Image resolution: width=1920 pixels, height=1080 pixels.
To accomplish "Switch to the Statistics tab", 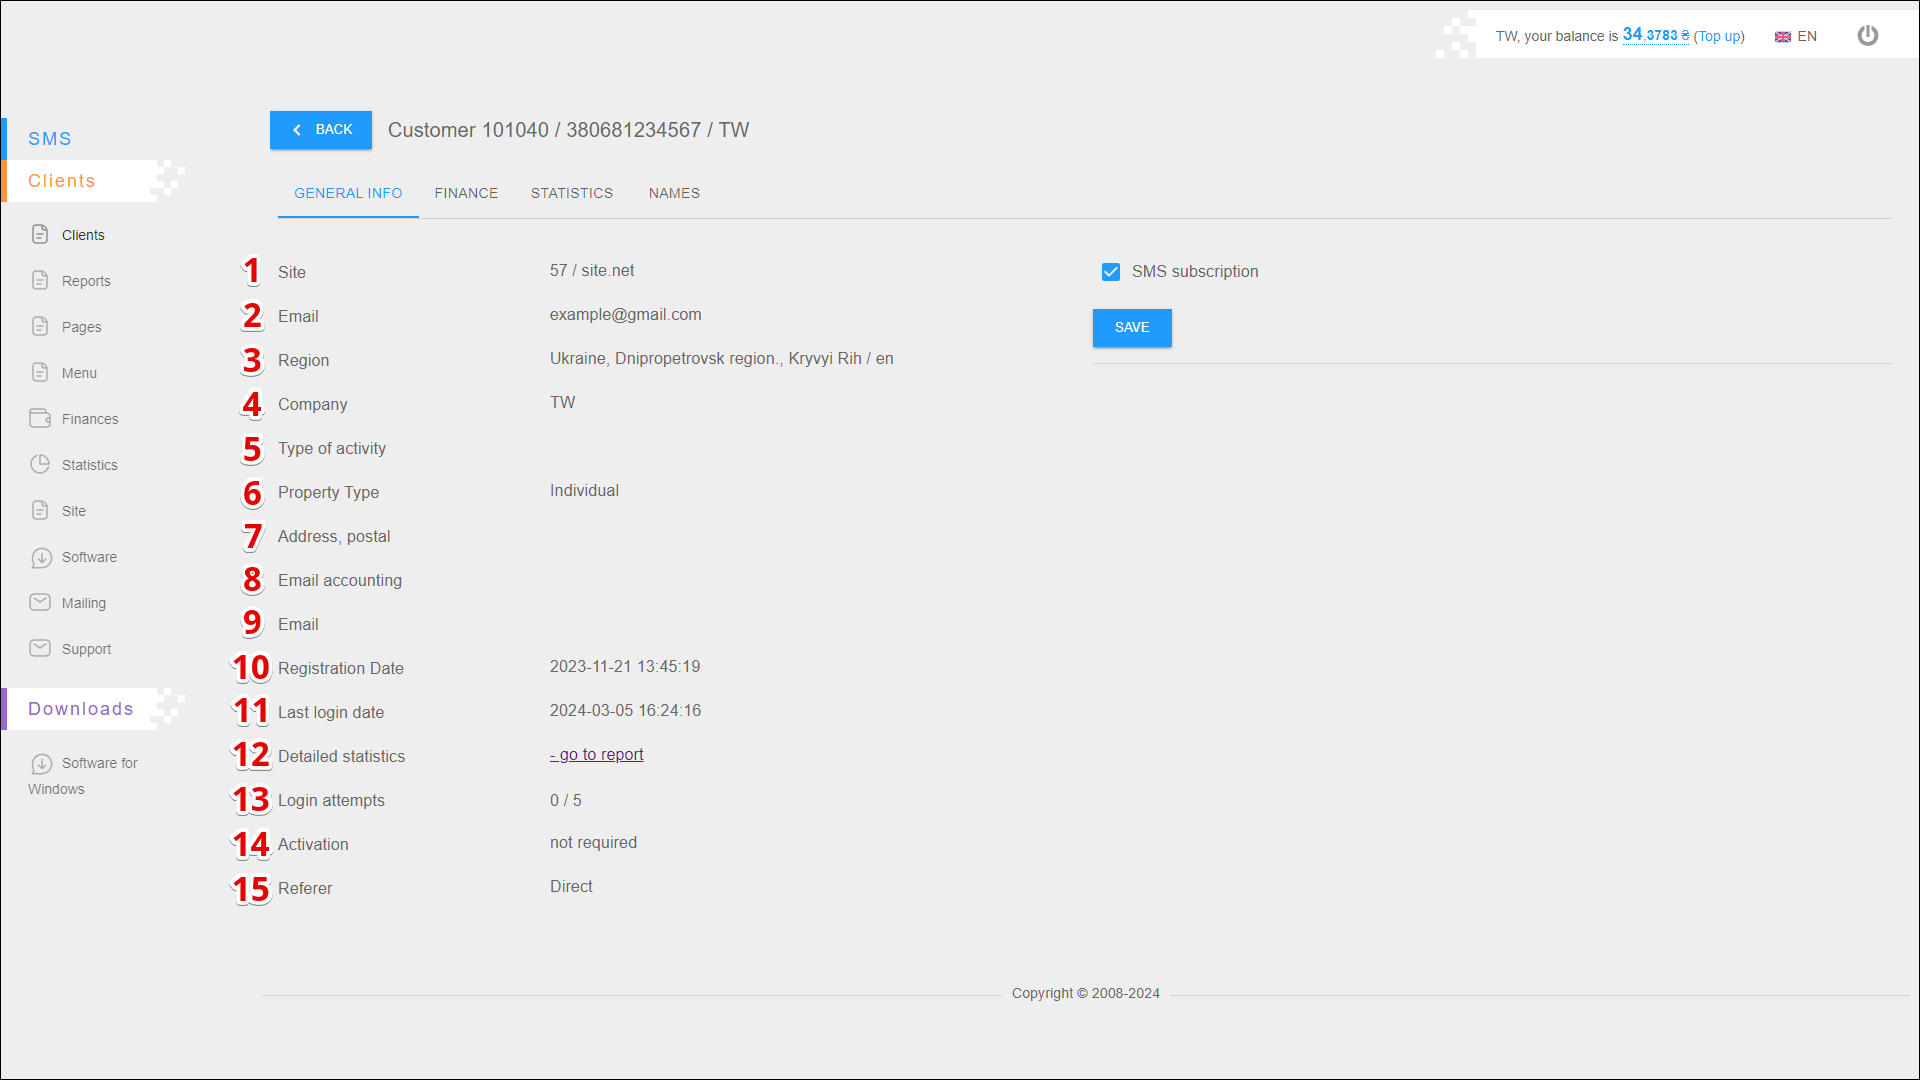I will coord(572,193).
